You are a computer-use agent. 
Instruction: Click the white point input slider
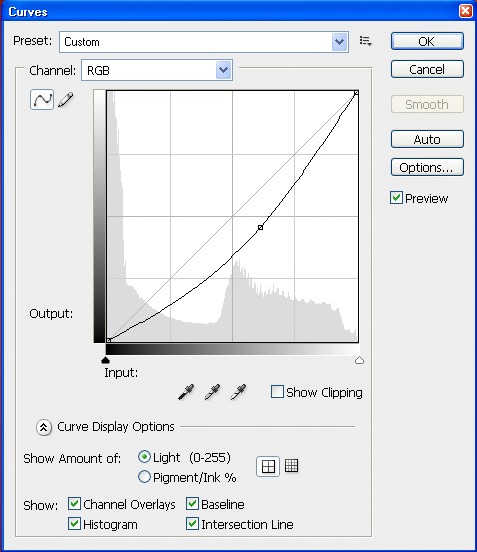(359, 360)
